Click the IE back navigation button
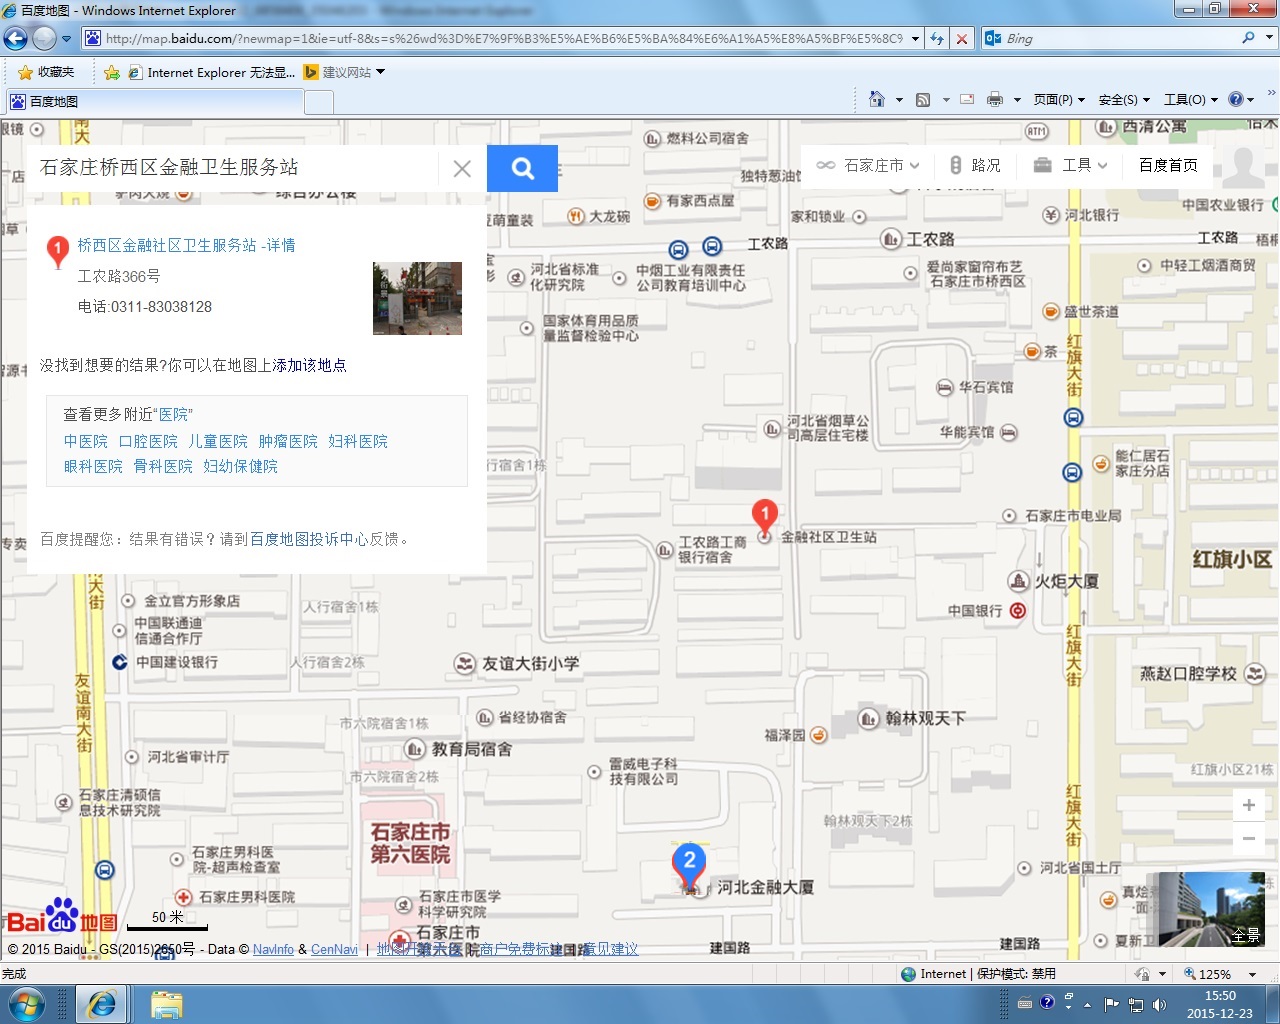This screenshot has width=1280, height=1024. pos(15,38)
